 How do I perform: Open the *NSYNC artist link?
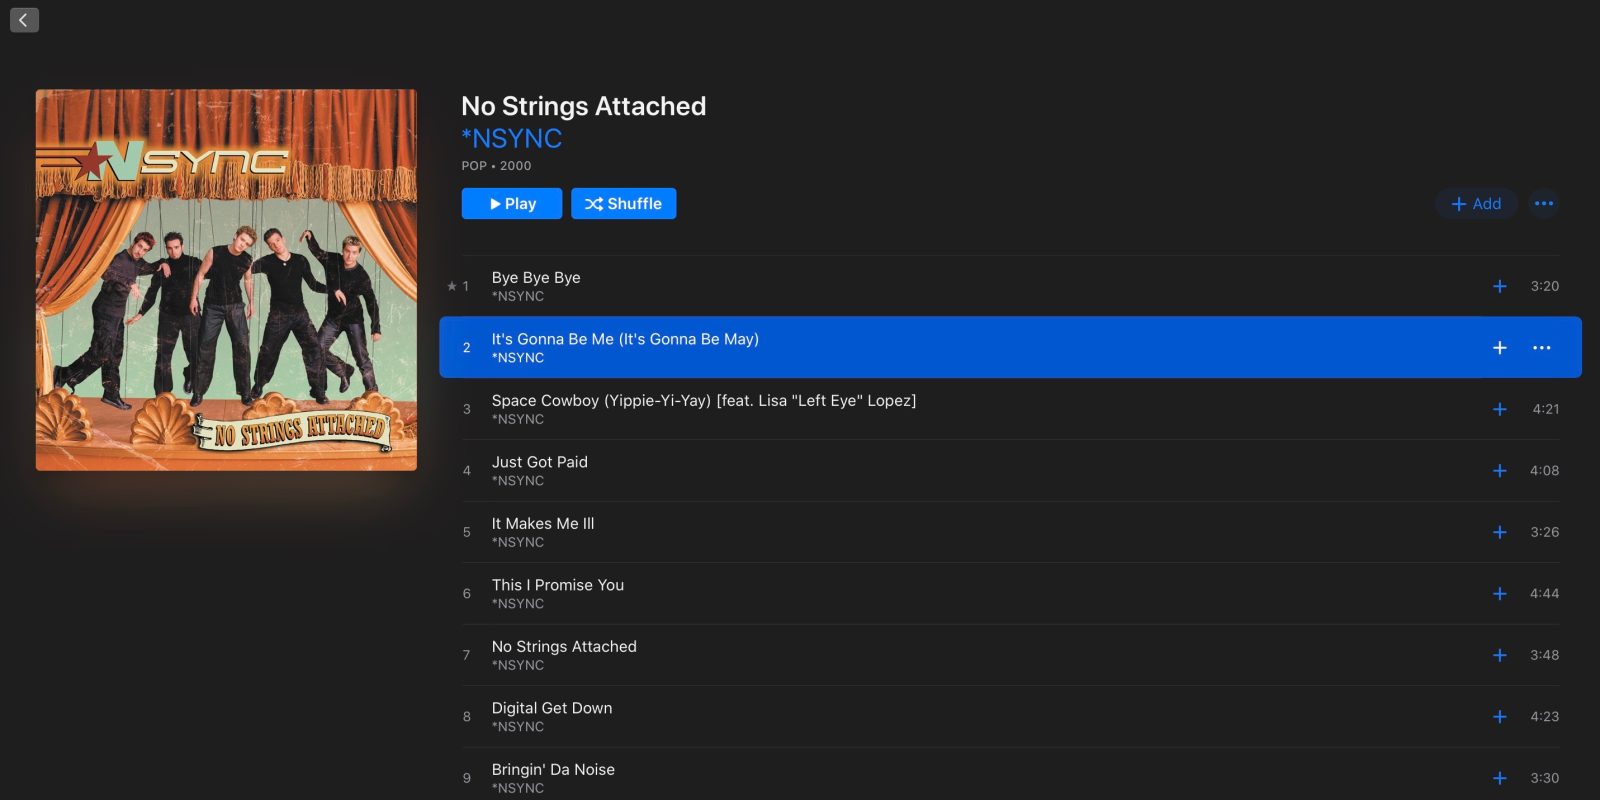[x=511, y=138]
